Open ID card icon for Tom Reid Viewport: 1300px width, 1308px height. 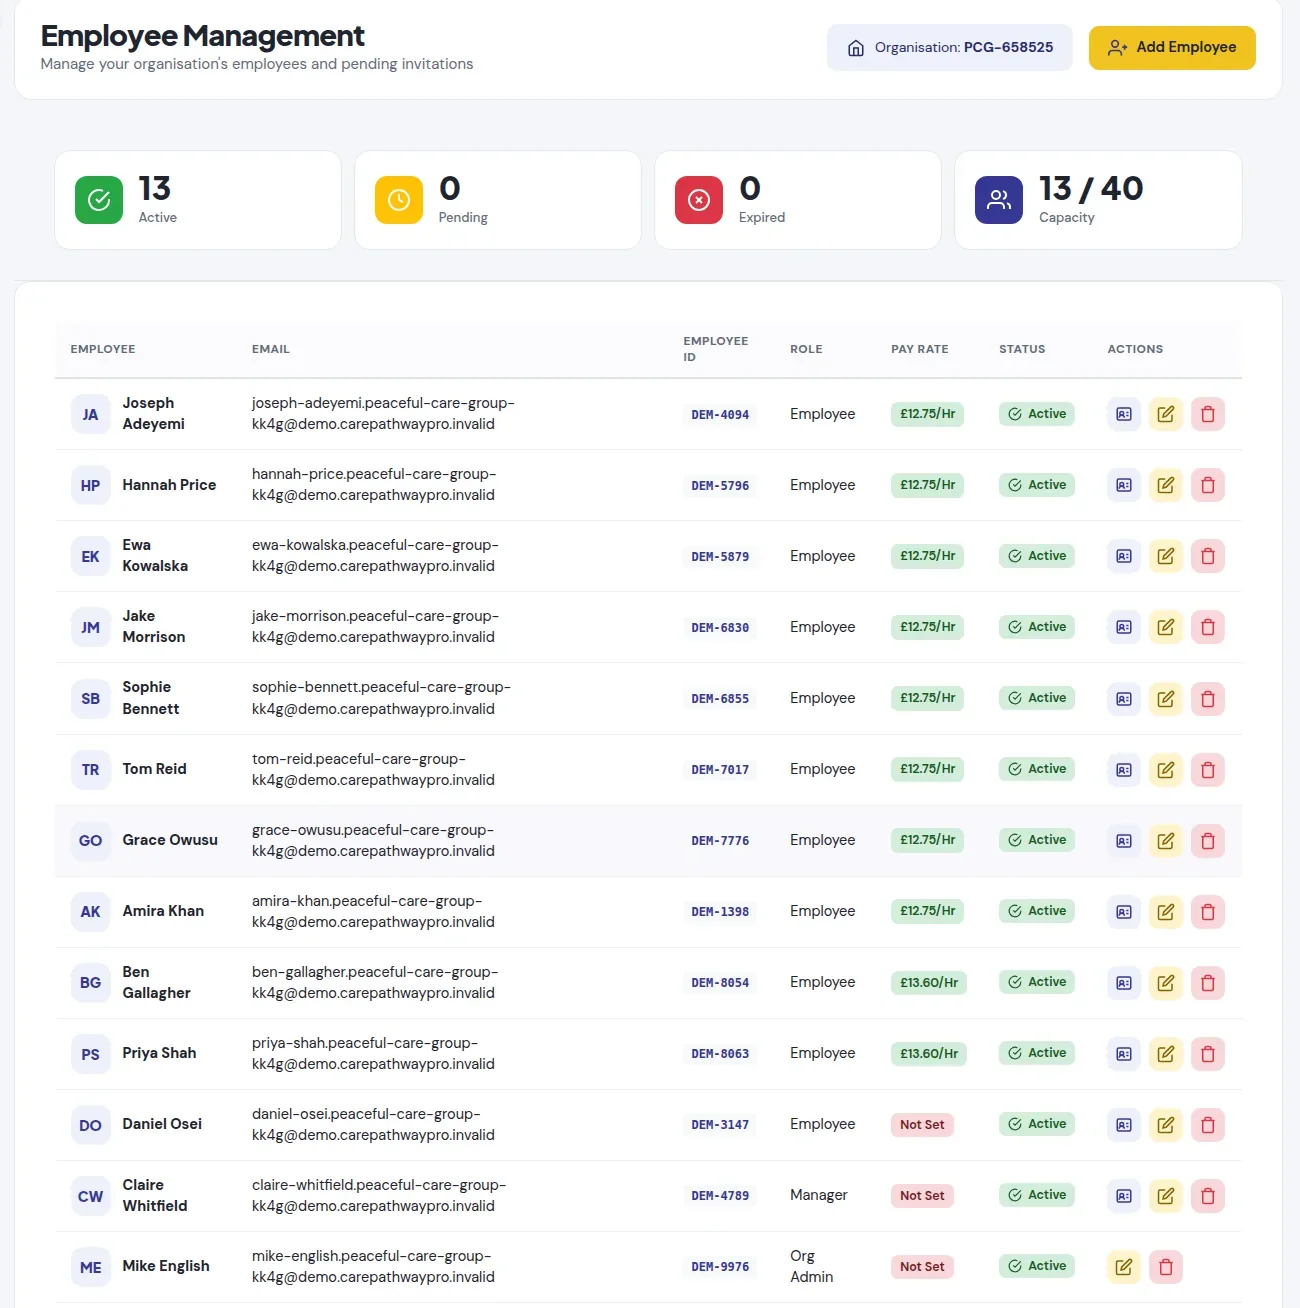pyautogui.click(x=1124, y=770)
